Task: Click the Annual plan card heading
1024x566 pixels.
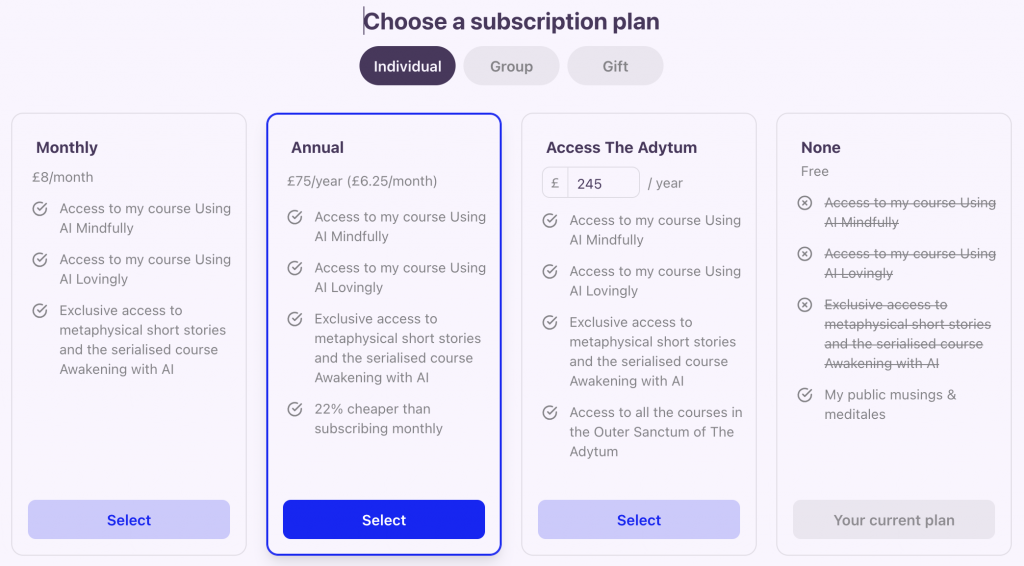Action: pyautogui.click(x=317, y=147)
